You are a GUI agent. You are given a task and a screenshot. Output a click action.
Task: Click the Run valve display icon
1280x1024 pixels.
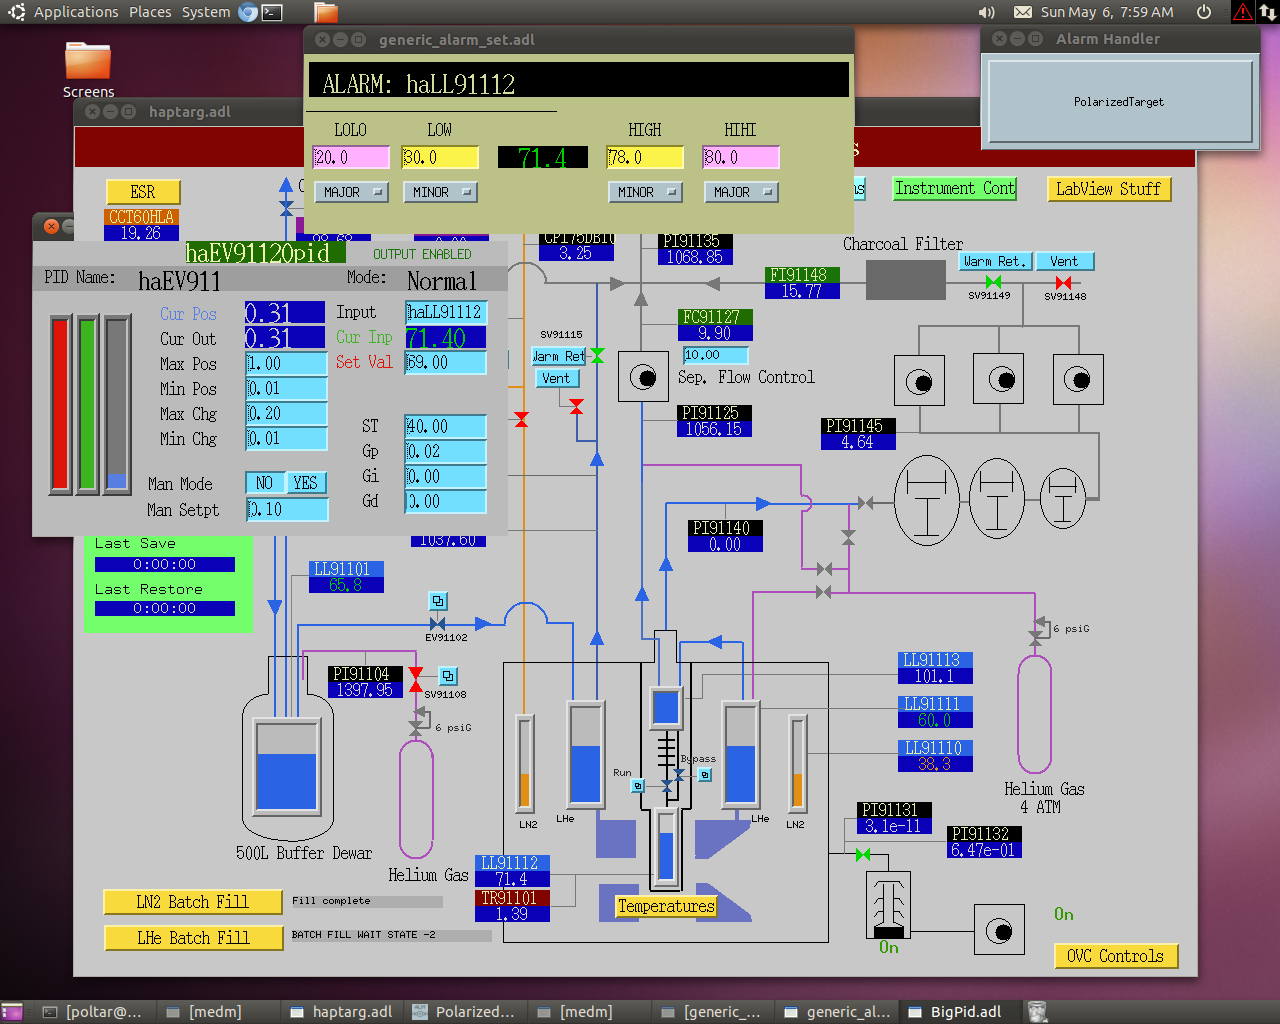click(x=638, y=786)
